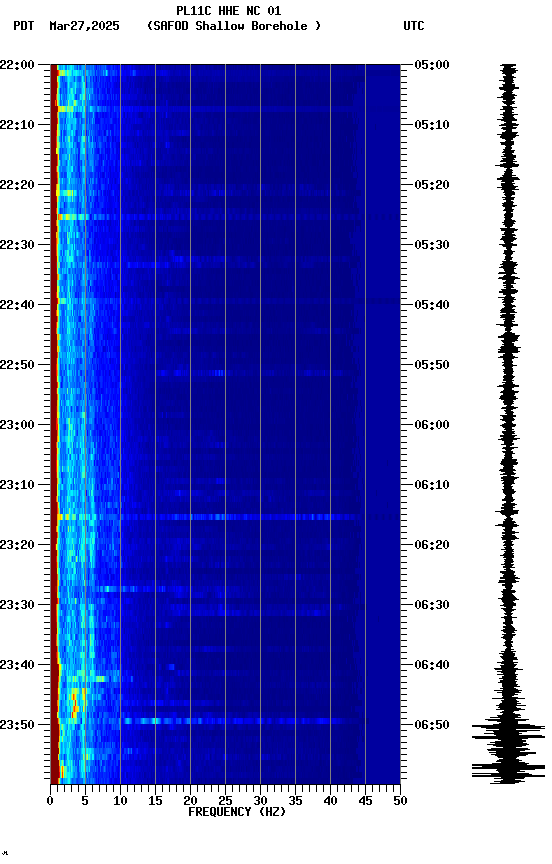The width and height of the screenshot is (552, 864).
Task: Click the 05:30 UTC time label
Action: click(432, 245)
